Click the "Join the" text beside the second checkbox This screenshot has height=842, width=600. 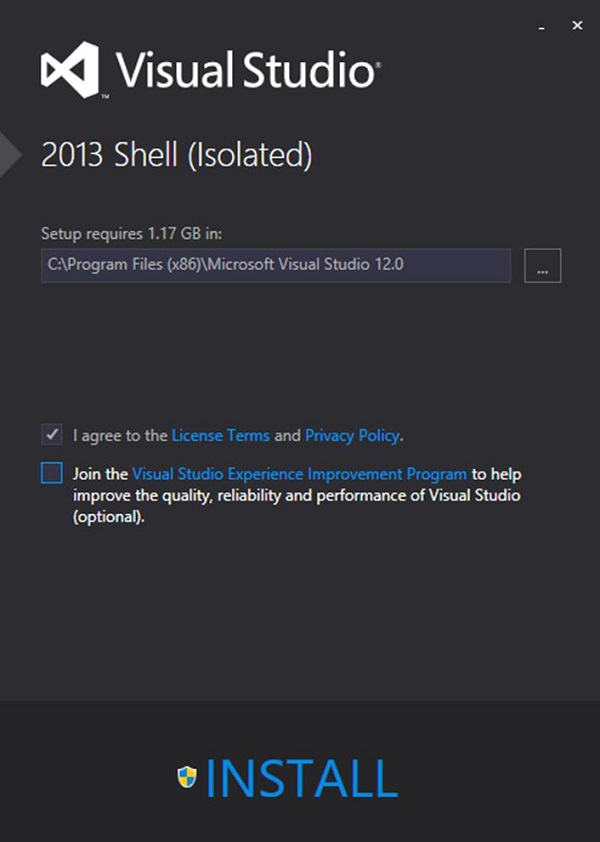[100, 474]
